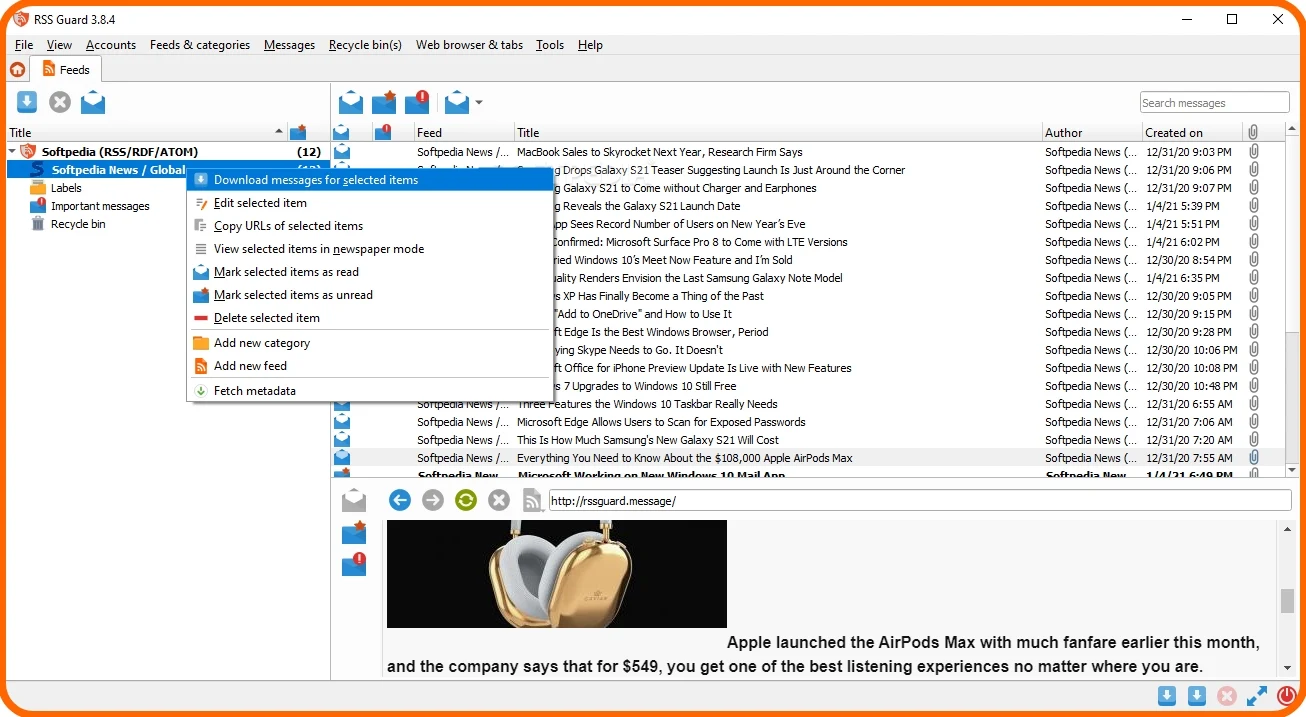Choose Download messages for selected items
Image resolution: width=1306 pixels, height=717 pixels.
coord(371,180)
